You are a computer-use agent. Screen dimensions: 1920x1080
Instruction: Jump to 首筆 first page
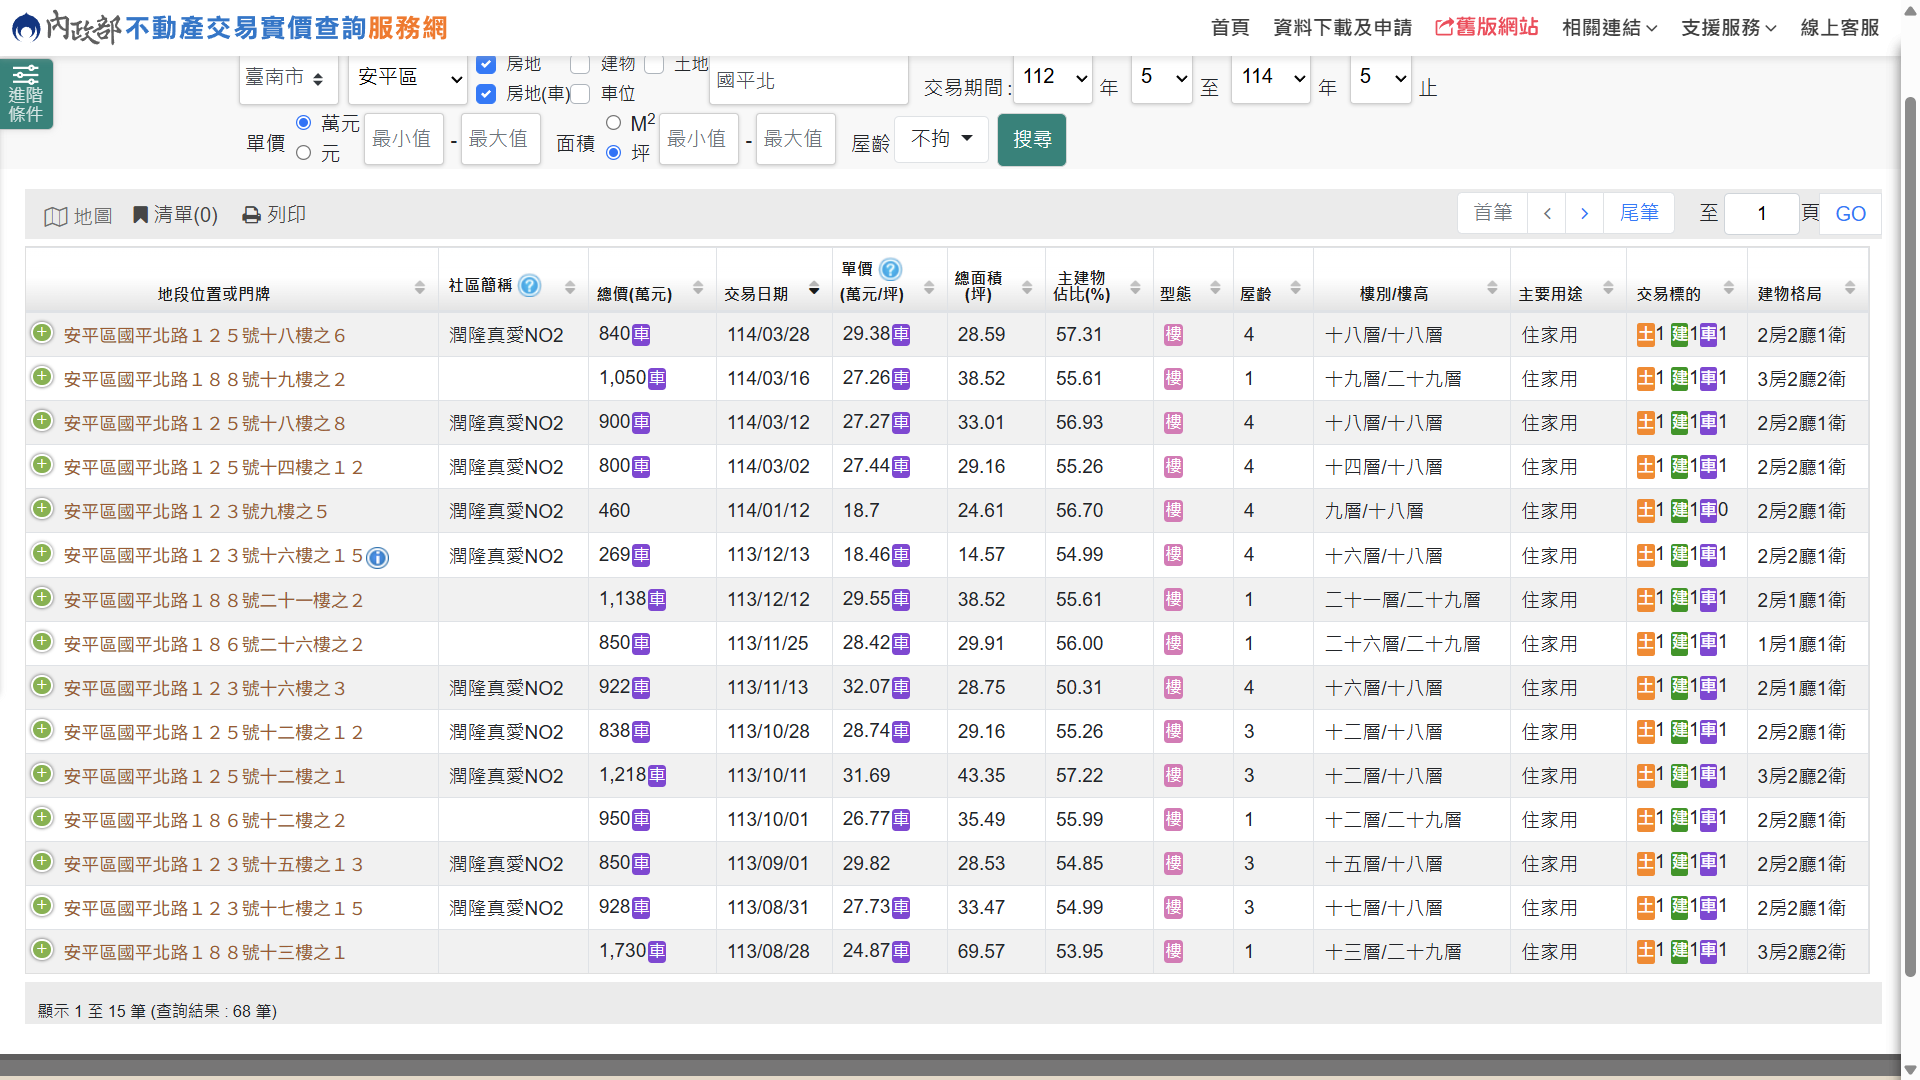[1493, 213]
